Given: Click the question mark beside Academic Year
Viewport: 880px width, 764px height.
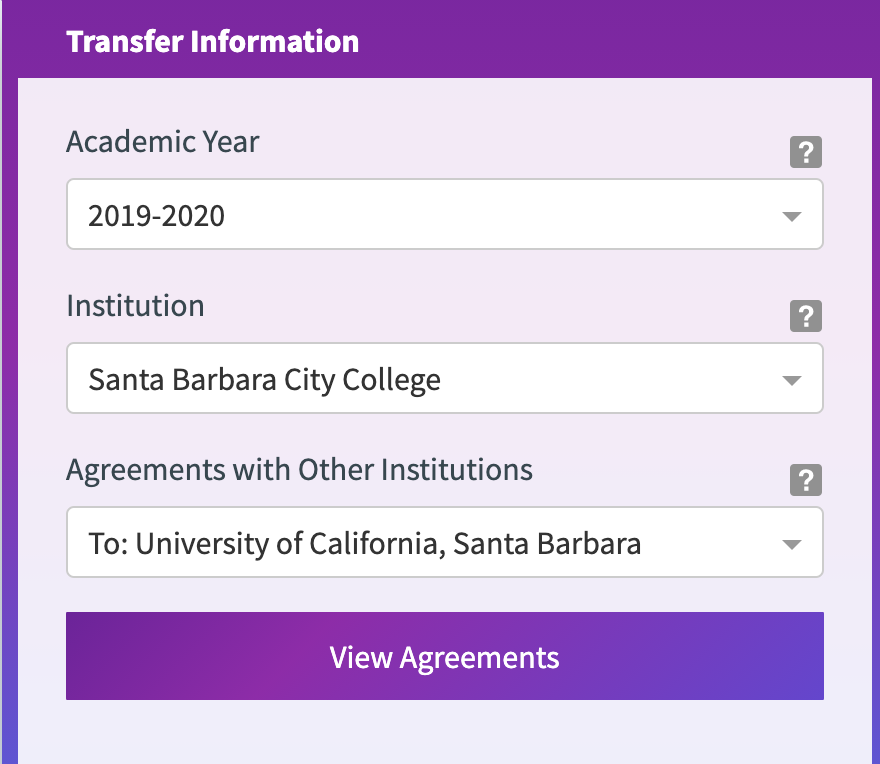Looking at the screenshot, I should 806,152.
